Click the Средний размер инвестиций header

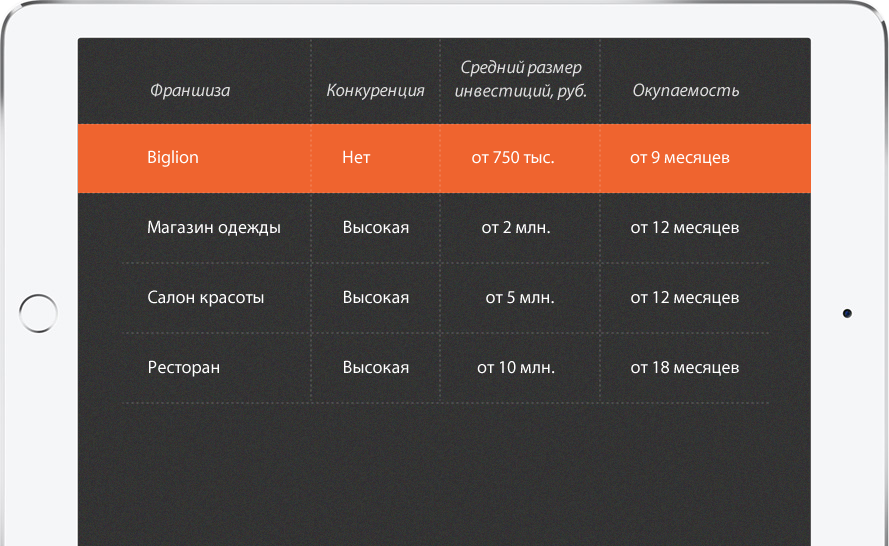[520, 79]
